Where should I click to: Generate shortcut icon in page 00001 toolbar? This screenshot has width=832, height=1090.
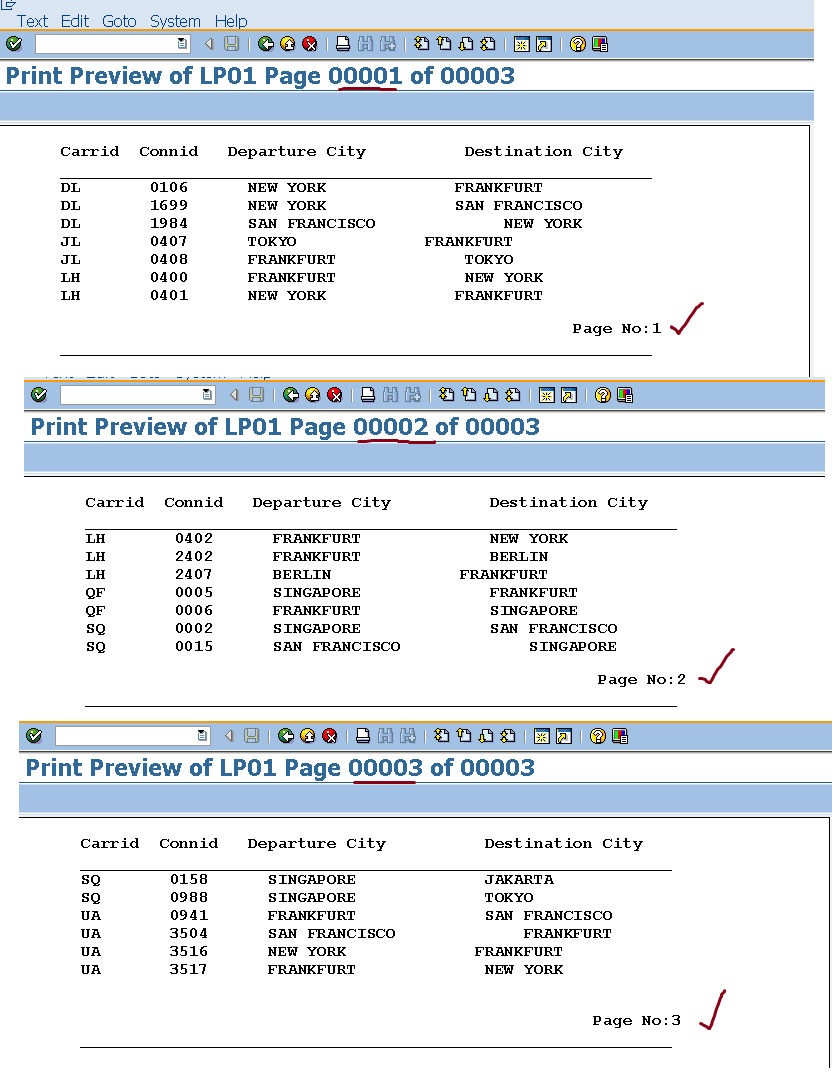pyautogui.click(x=544, y=44)
